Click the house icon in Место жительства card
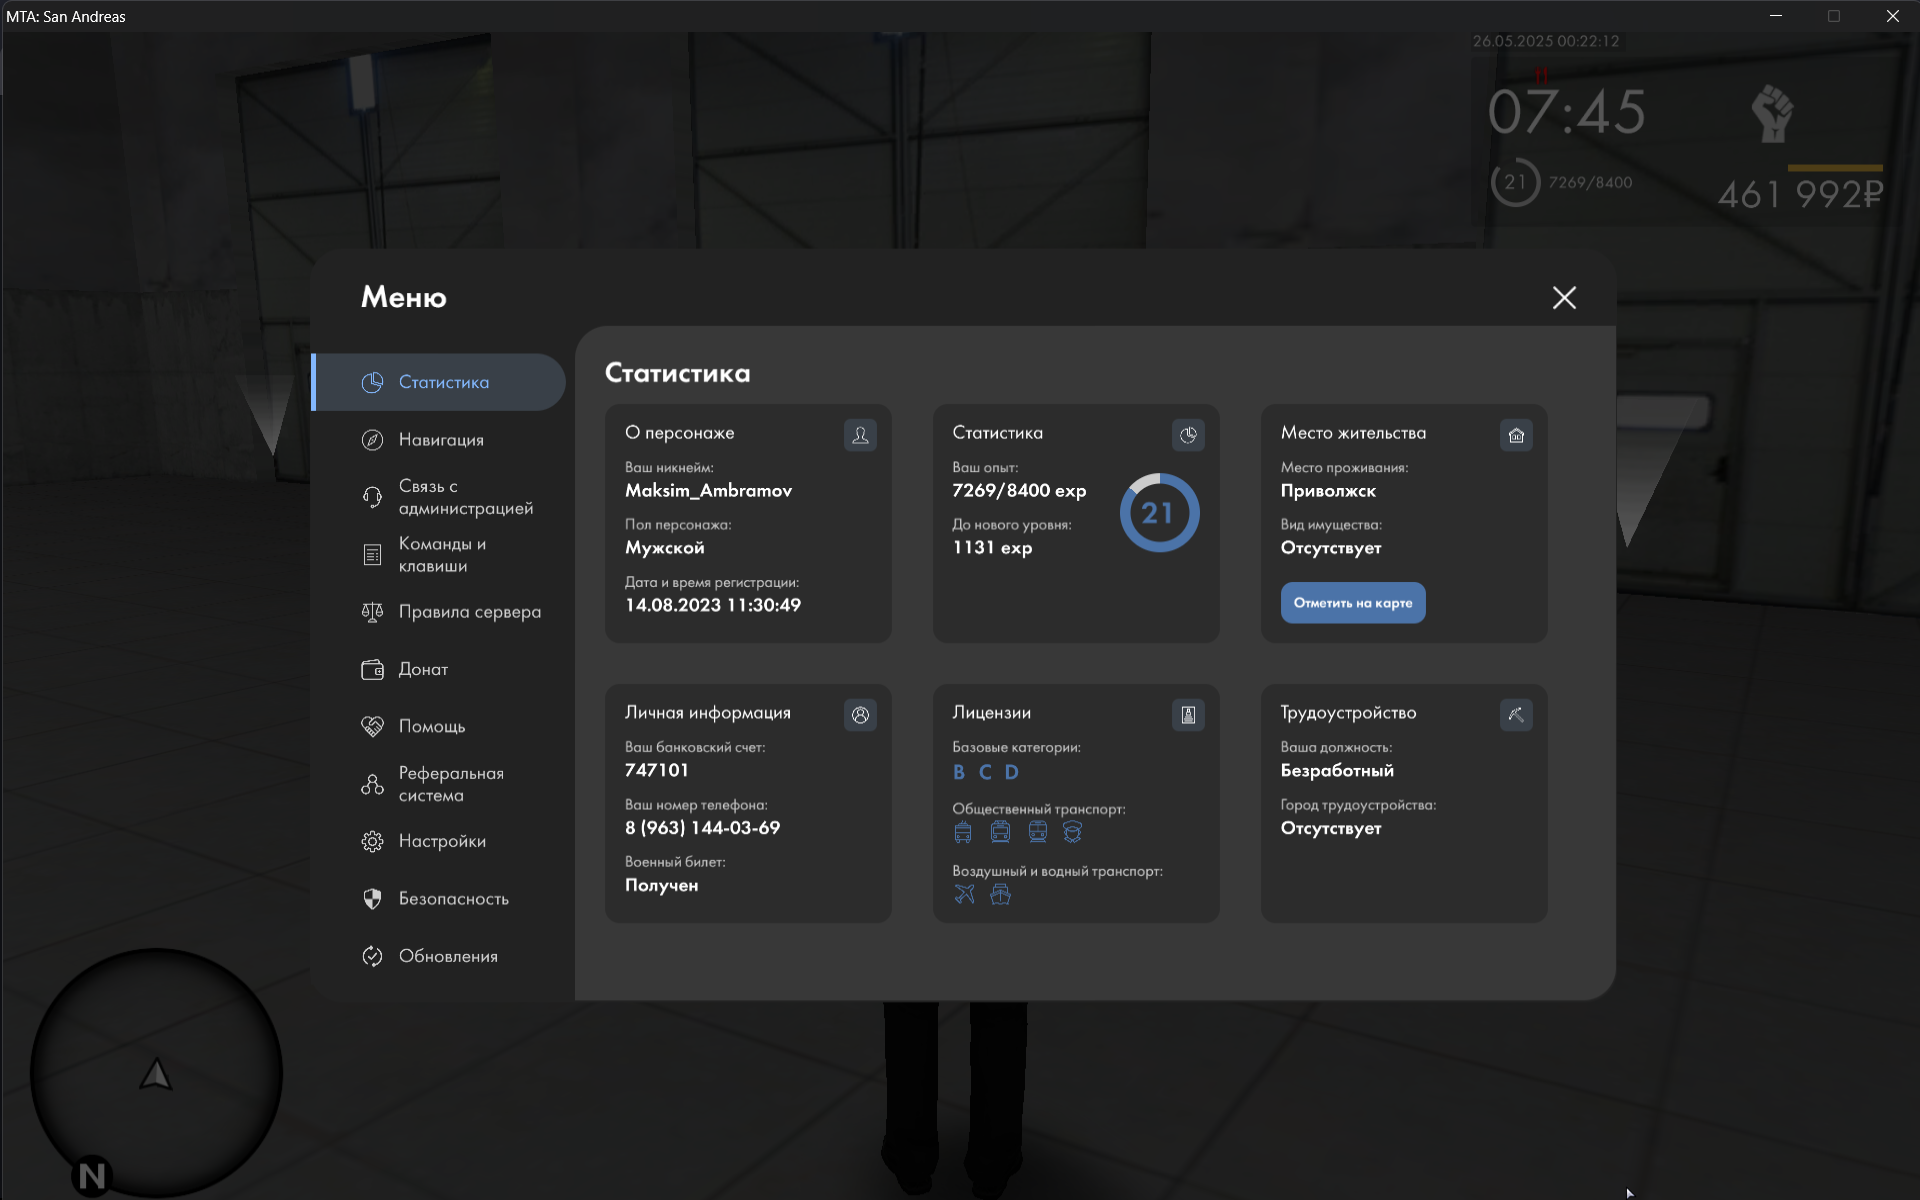1920x1200 pixels. pyautogui.click(x=1516, y=435)
